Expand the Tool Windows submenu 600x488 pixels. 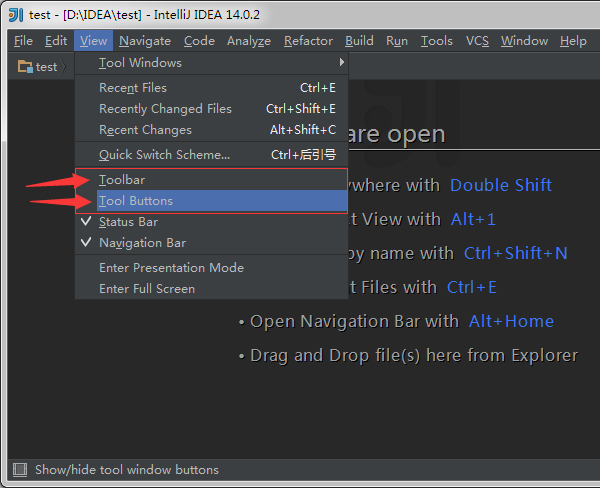coord(211,63)
